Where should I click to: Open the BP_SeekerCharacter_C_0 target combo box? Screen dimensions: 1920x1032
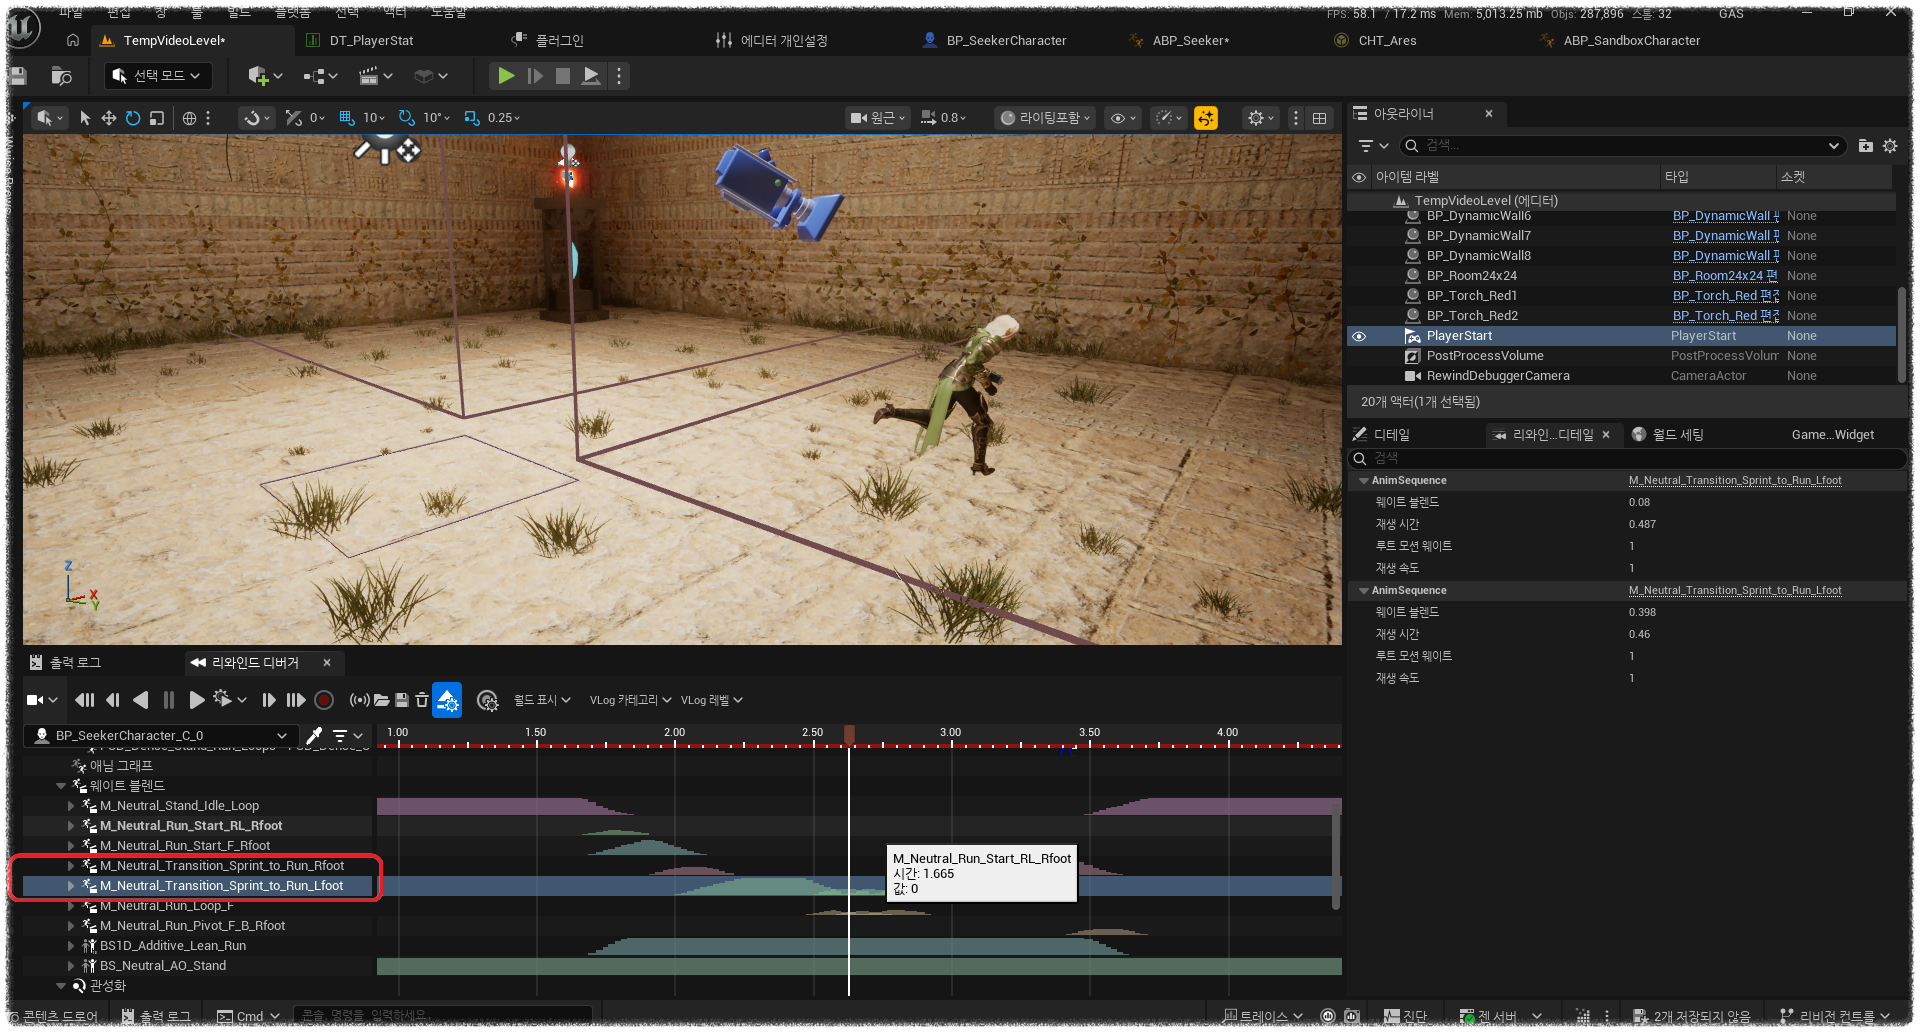click(162, 736)
